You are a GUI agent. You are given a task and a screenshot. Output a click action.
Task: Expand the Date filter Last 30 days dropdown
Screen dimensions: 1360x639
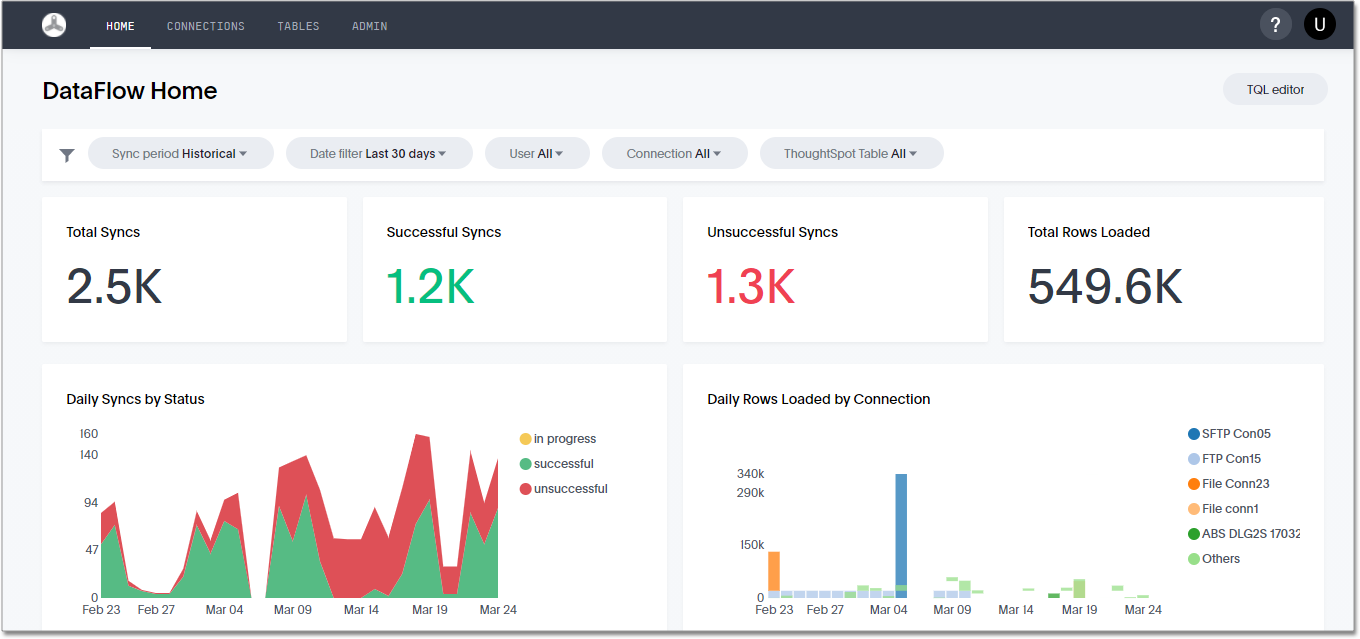tap(379, 153)
